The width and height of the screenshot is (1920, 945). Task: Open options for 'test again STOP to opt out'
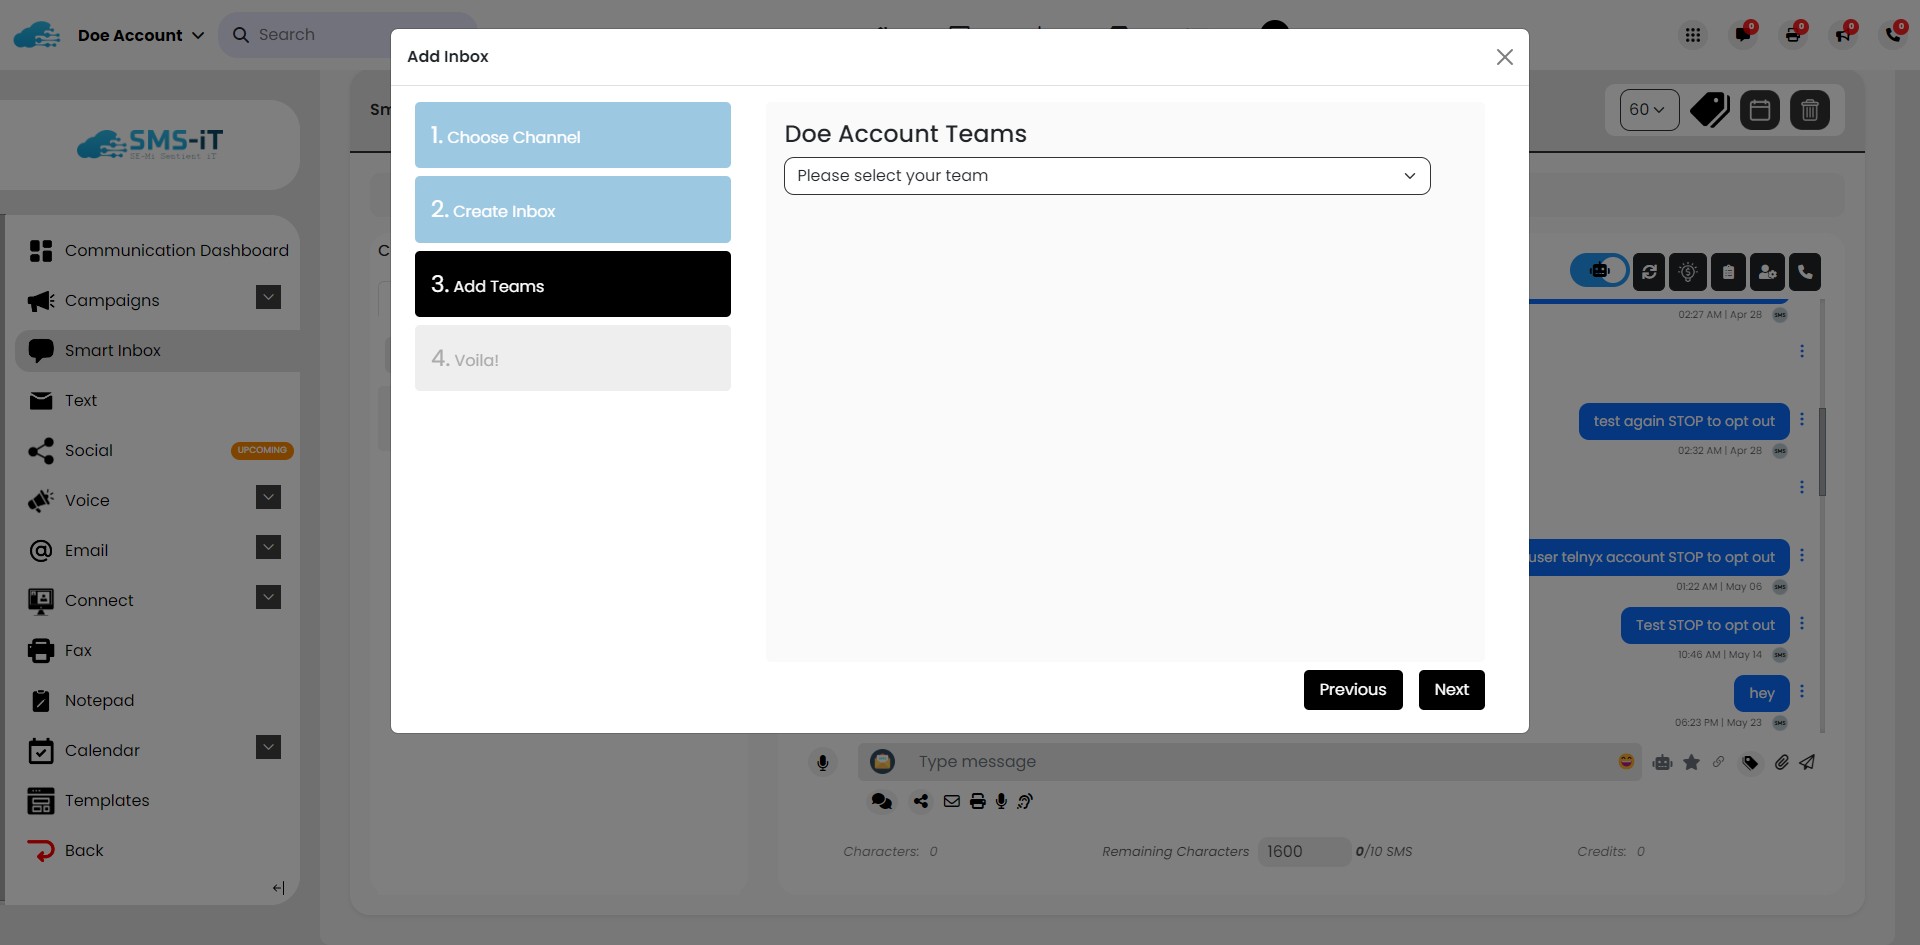[1802, 419]
